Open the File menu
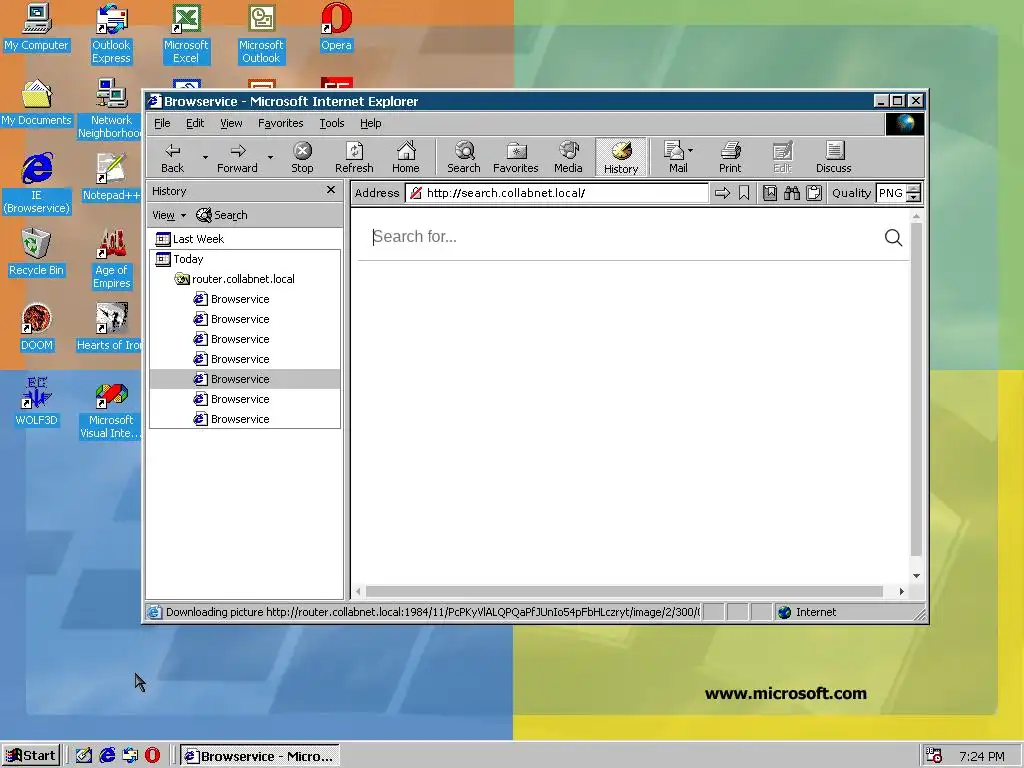The image size is (1024, 768). click(162, 123)
